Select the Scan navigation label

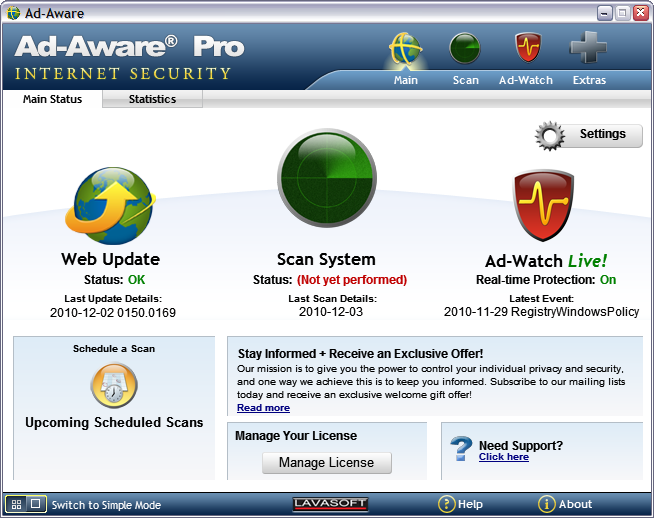click(465, 80)
